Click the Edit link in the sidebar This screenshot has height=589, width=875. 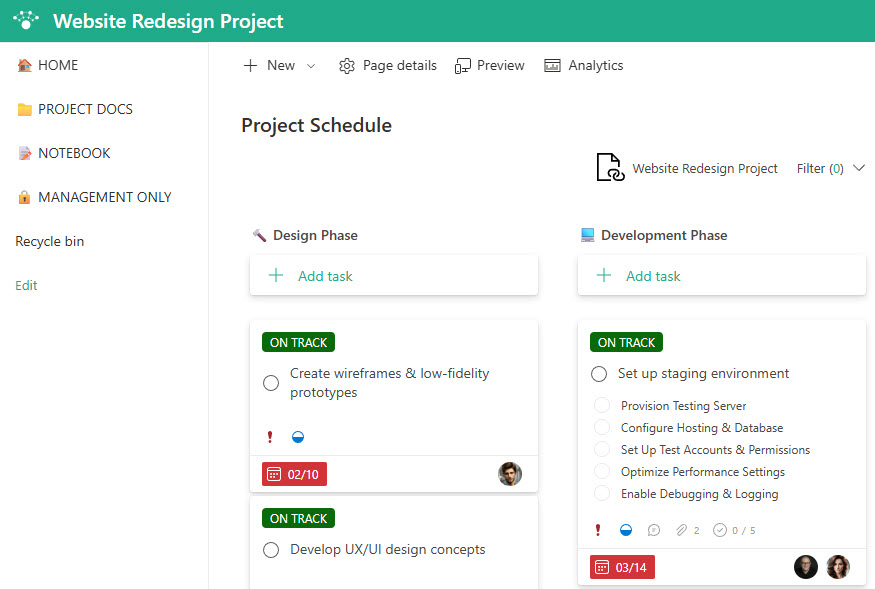(x=26, y=285)
